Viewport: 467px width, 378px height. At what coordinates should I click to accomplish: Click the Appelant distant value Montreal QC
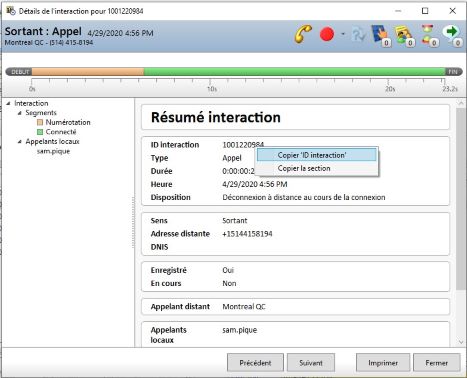244,307
